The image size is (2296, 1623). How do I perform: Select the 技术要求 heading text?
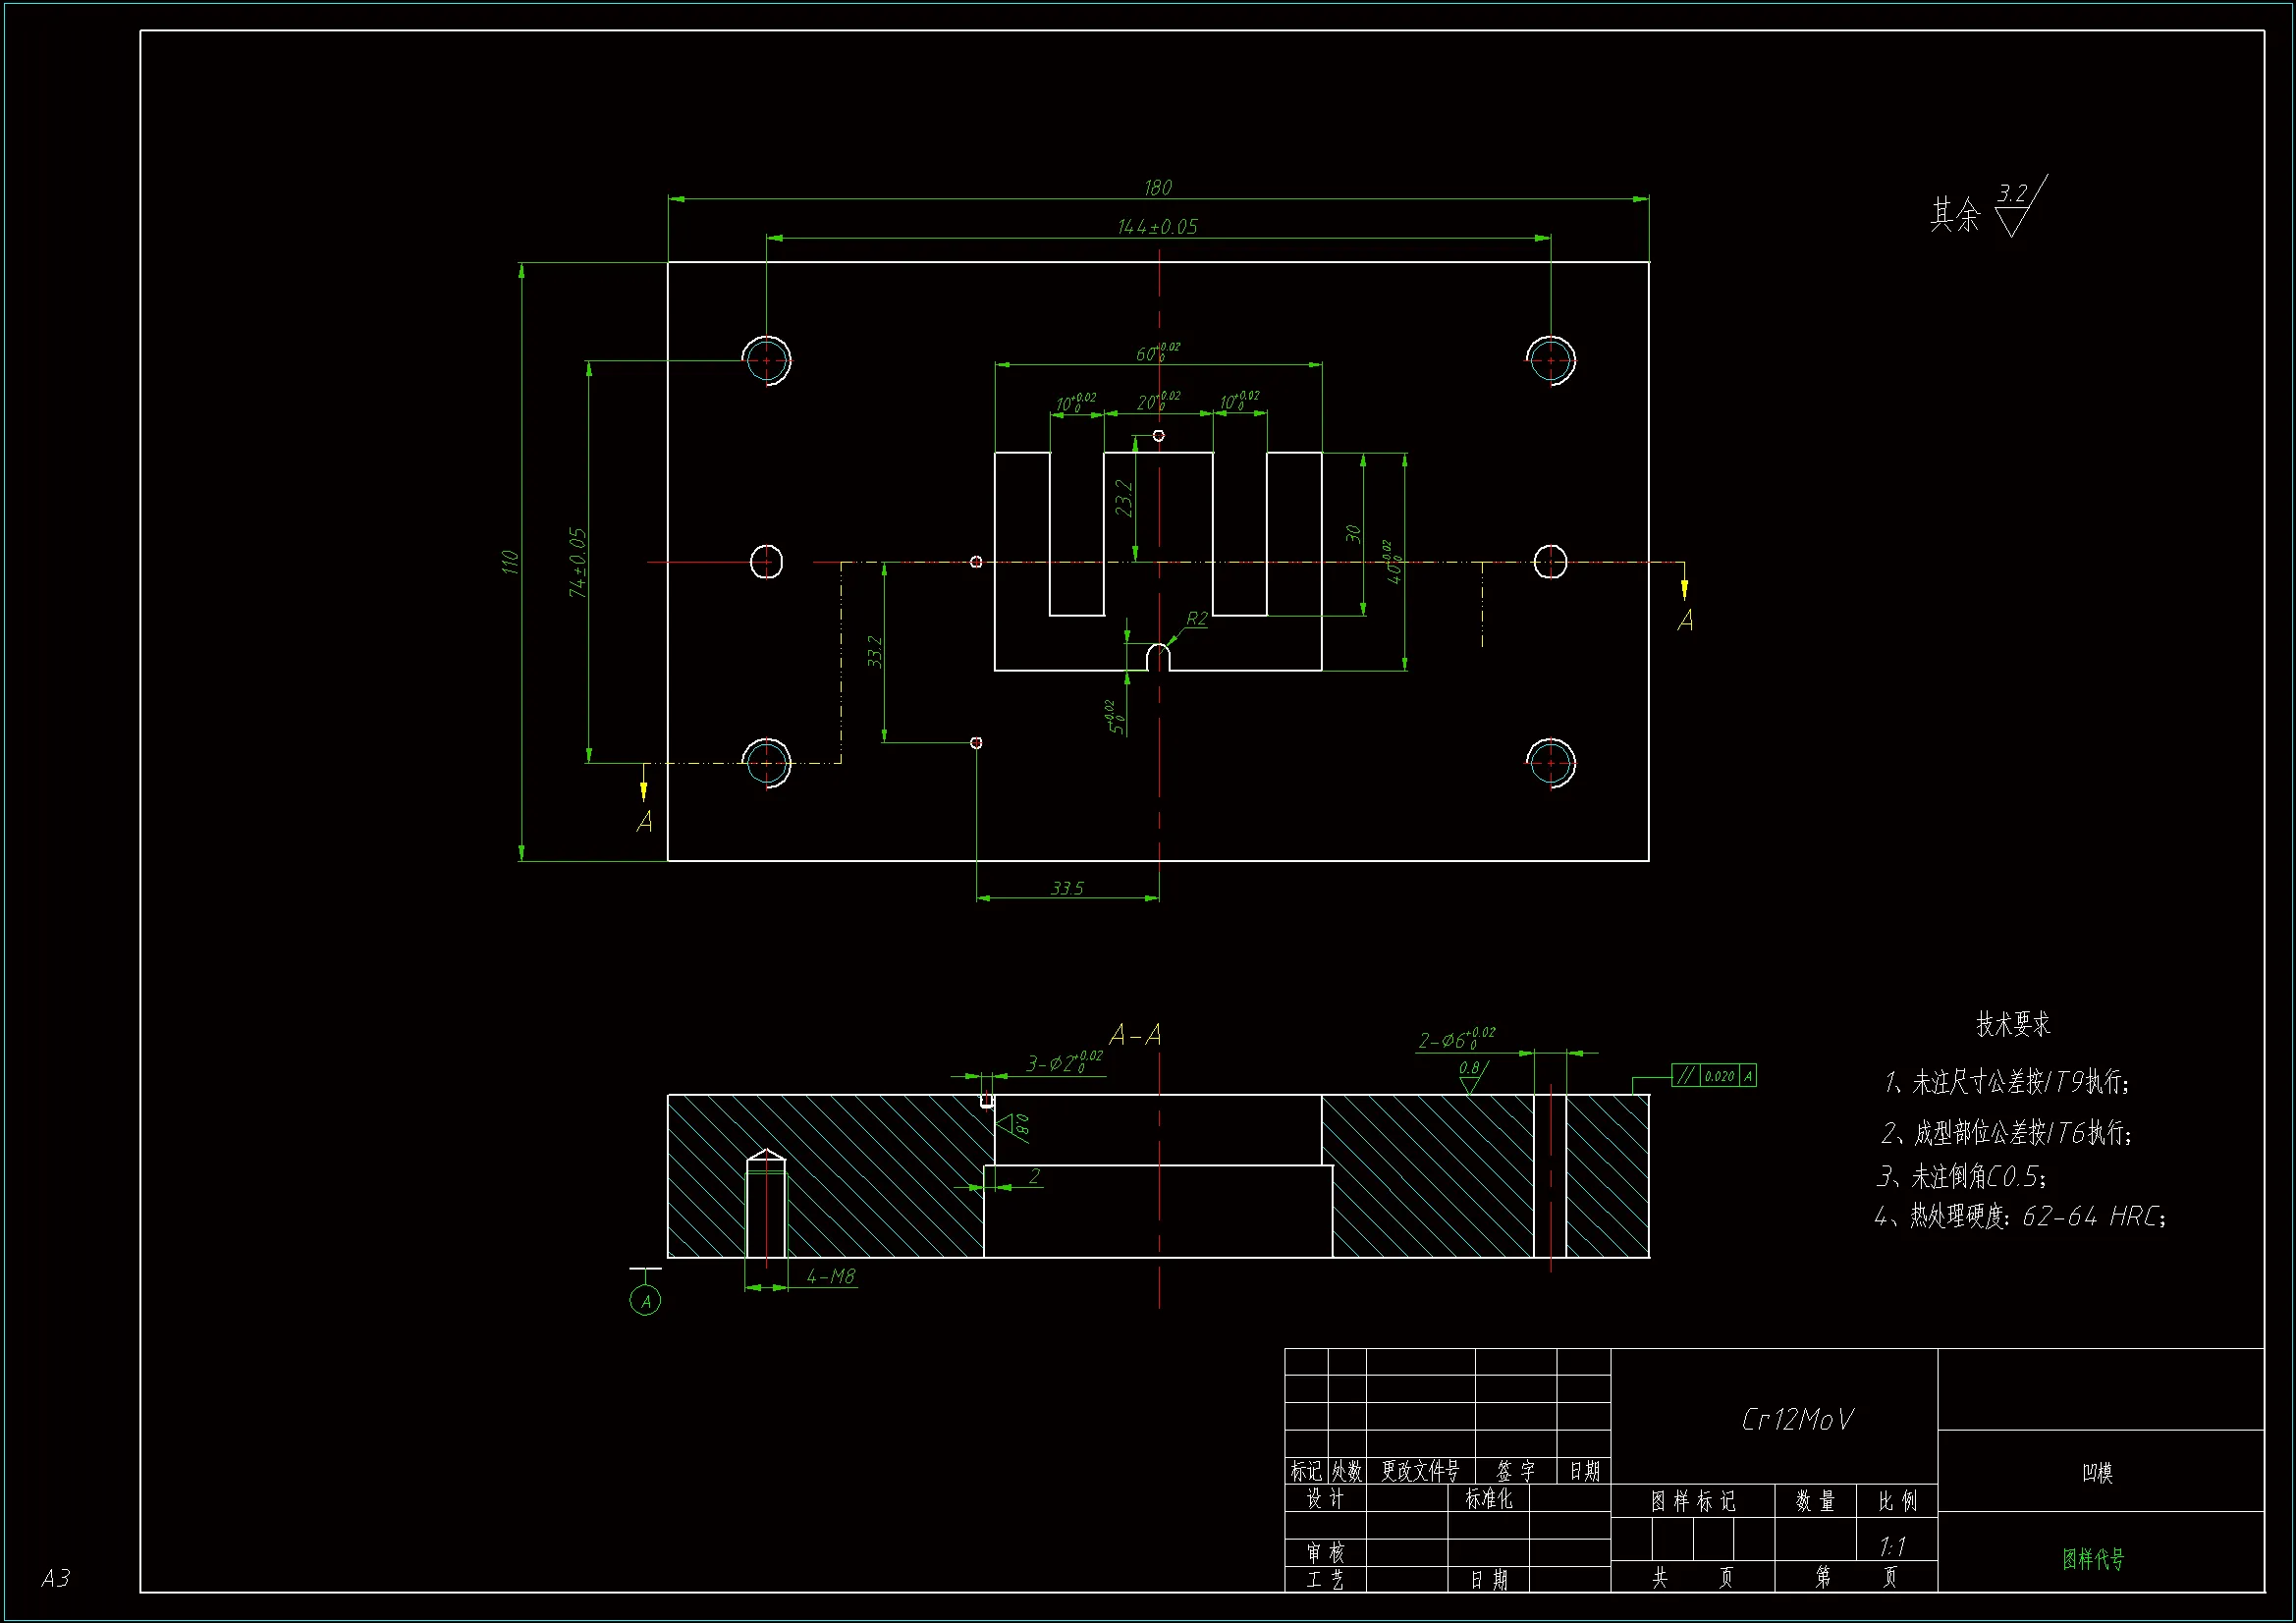click(x=2012, y=1024)
